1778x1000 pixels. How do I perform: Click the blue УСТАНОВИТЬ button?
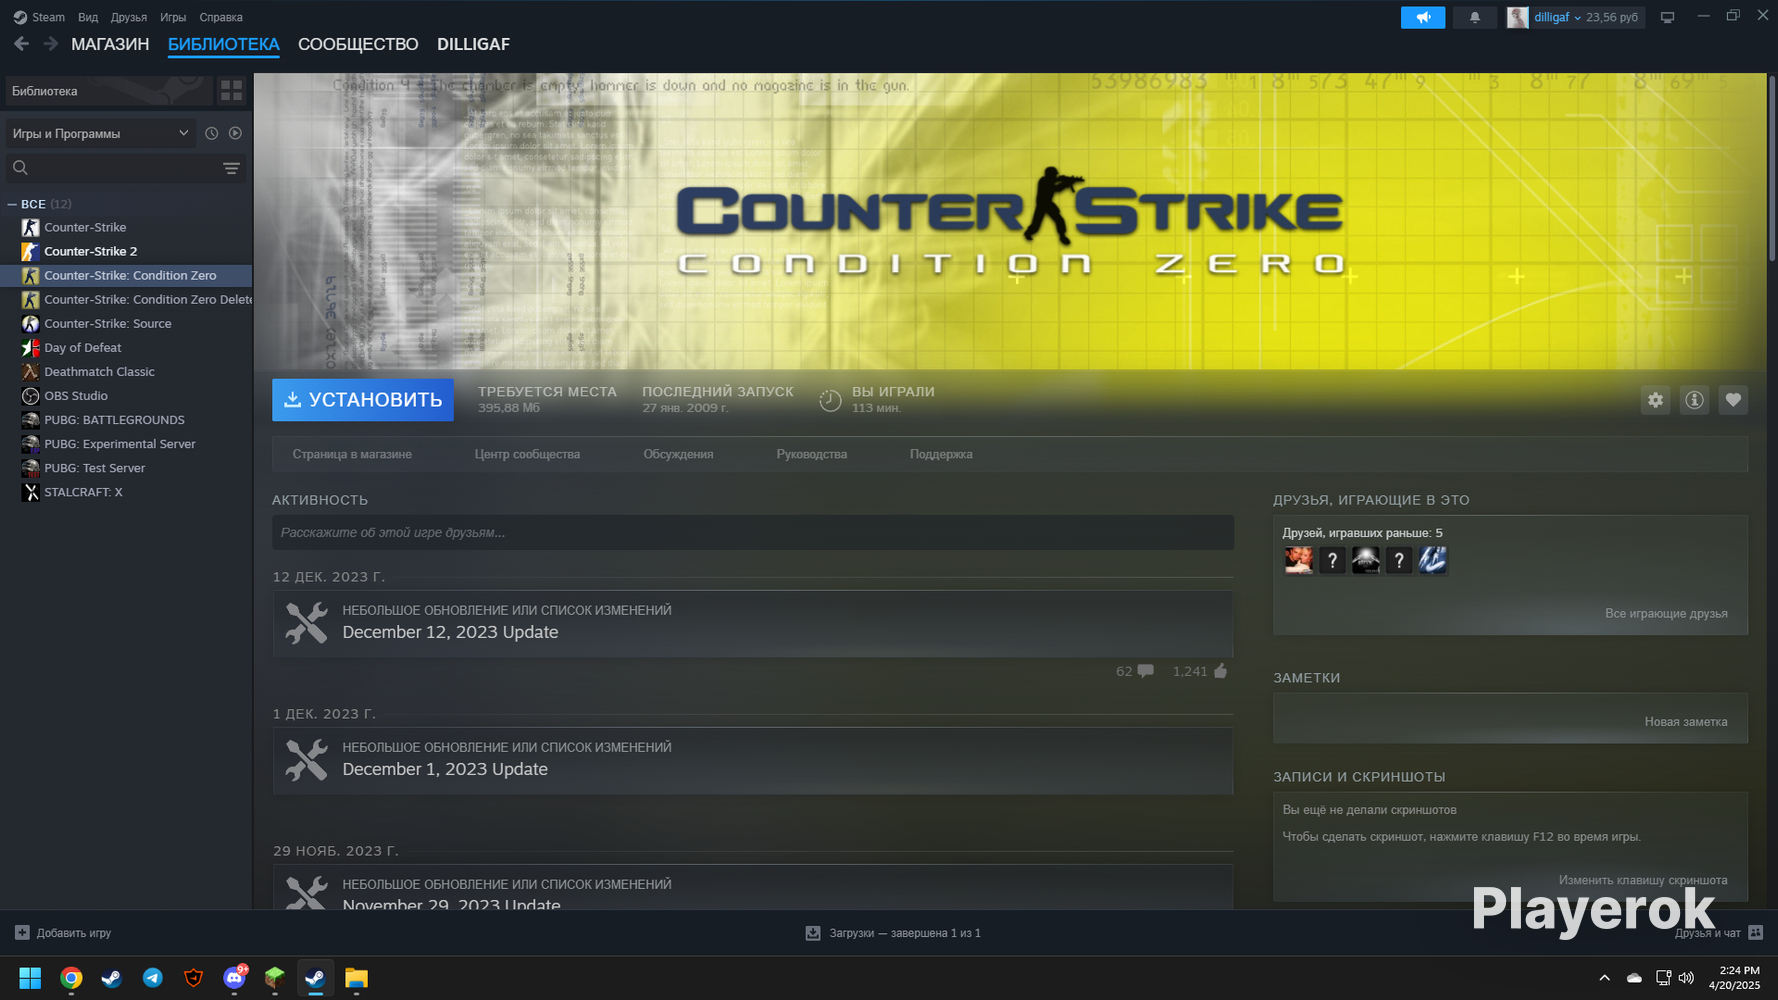click(x=363, y=400)
